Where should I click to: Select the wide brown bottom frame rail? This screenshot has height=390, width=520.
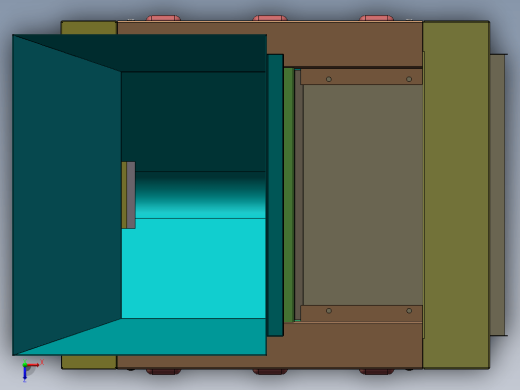345,345
